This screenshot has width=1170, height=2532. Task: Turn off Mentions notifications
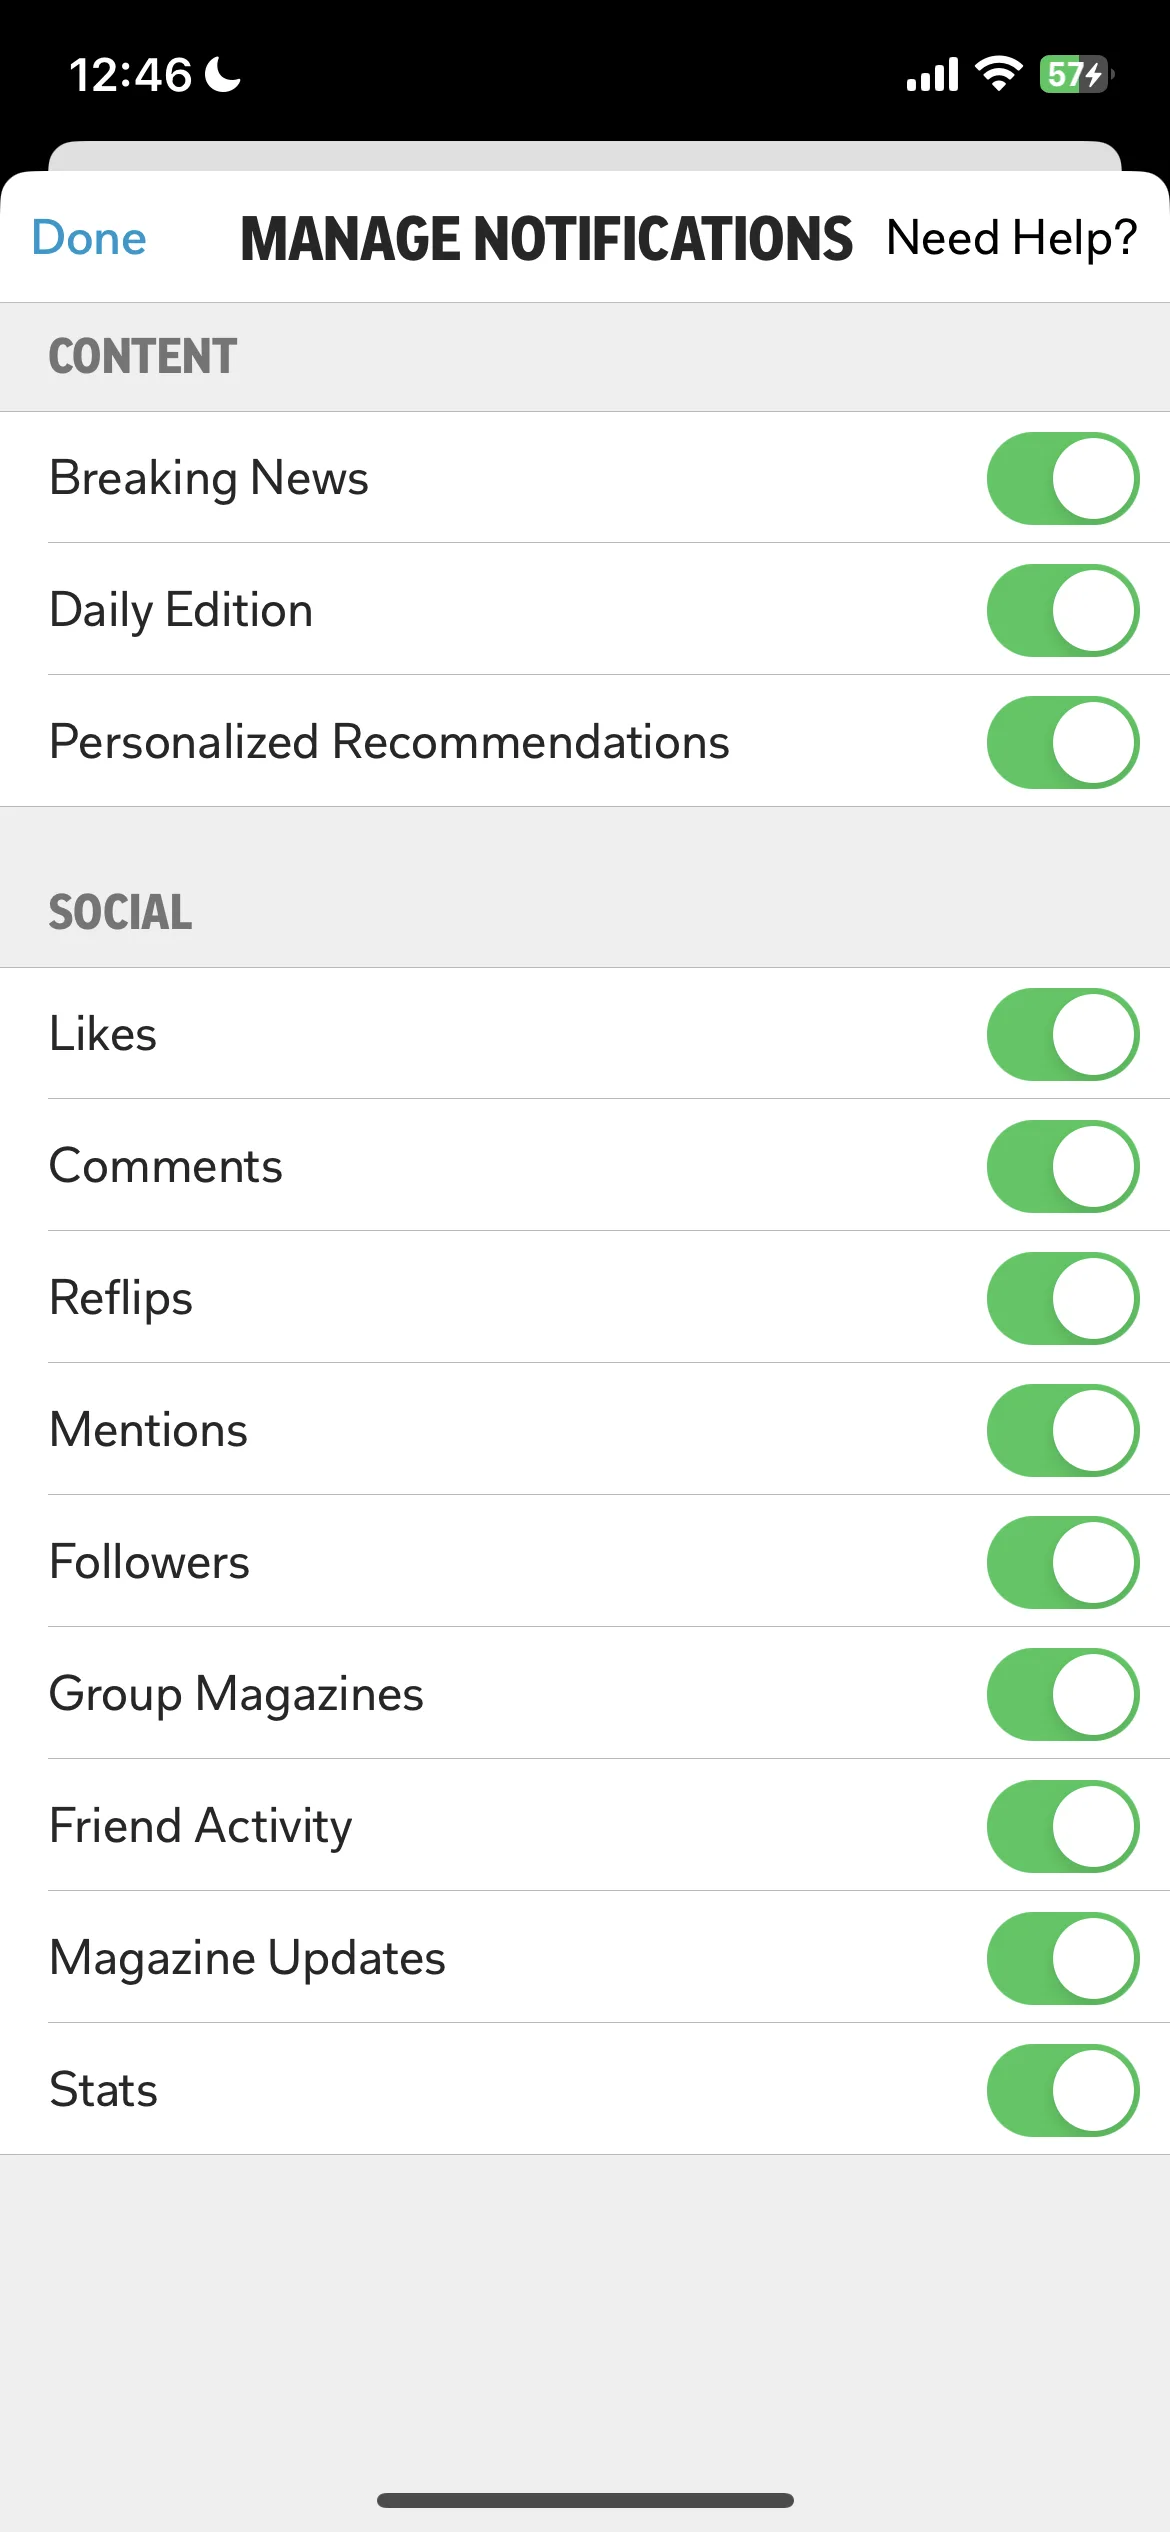click(x=1063, y=1430)
